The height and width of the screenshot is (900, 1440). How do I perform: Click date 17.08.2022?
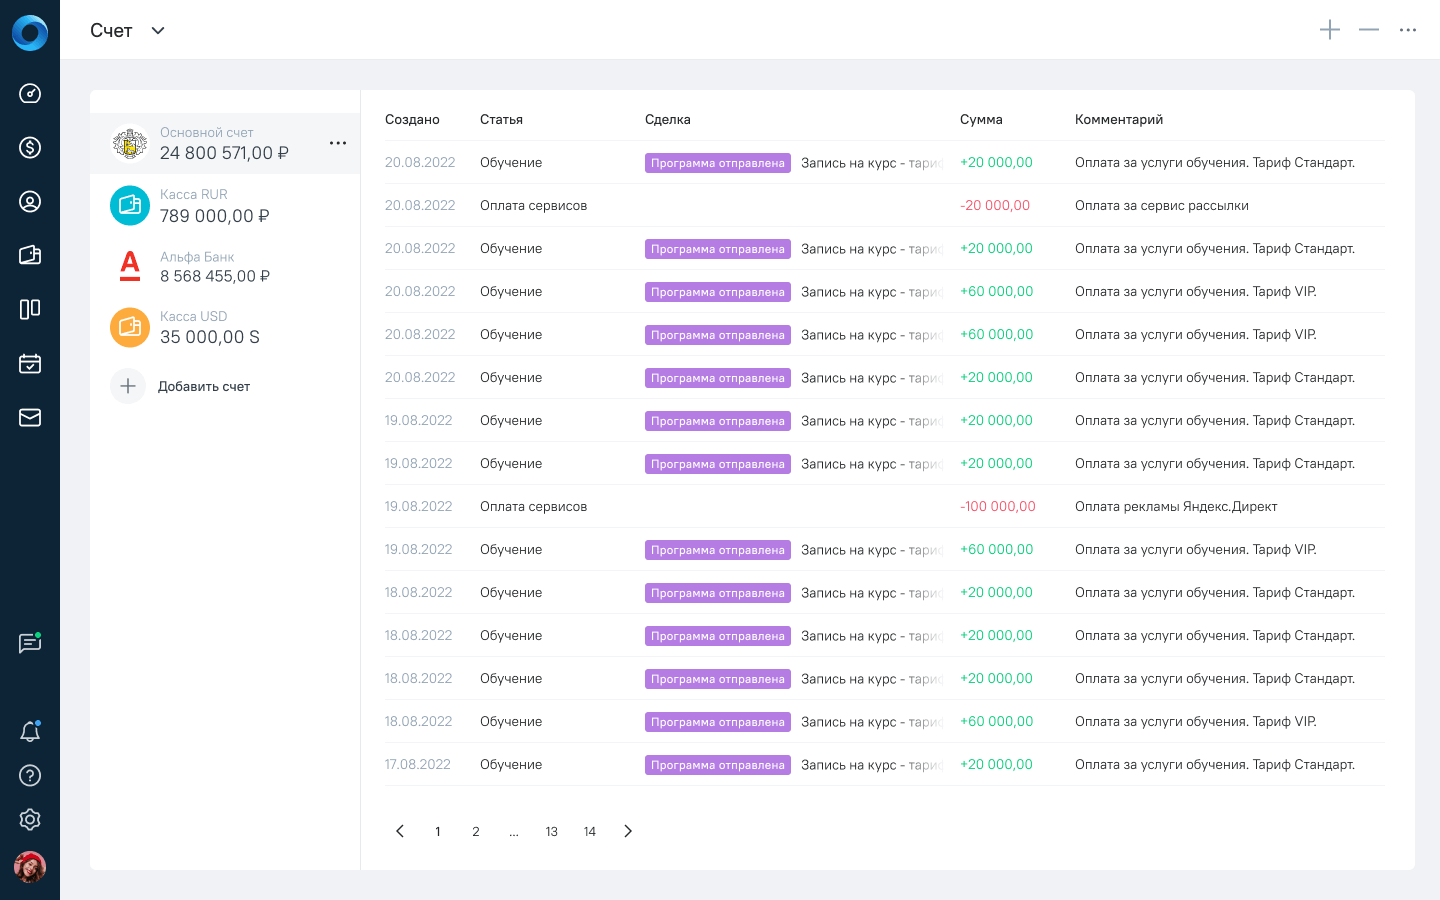(418, 764)
